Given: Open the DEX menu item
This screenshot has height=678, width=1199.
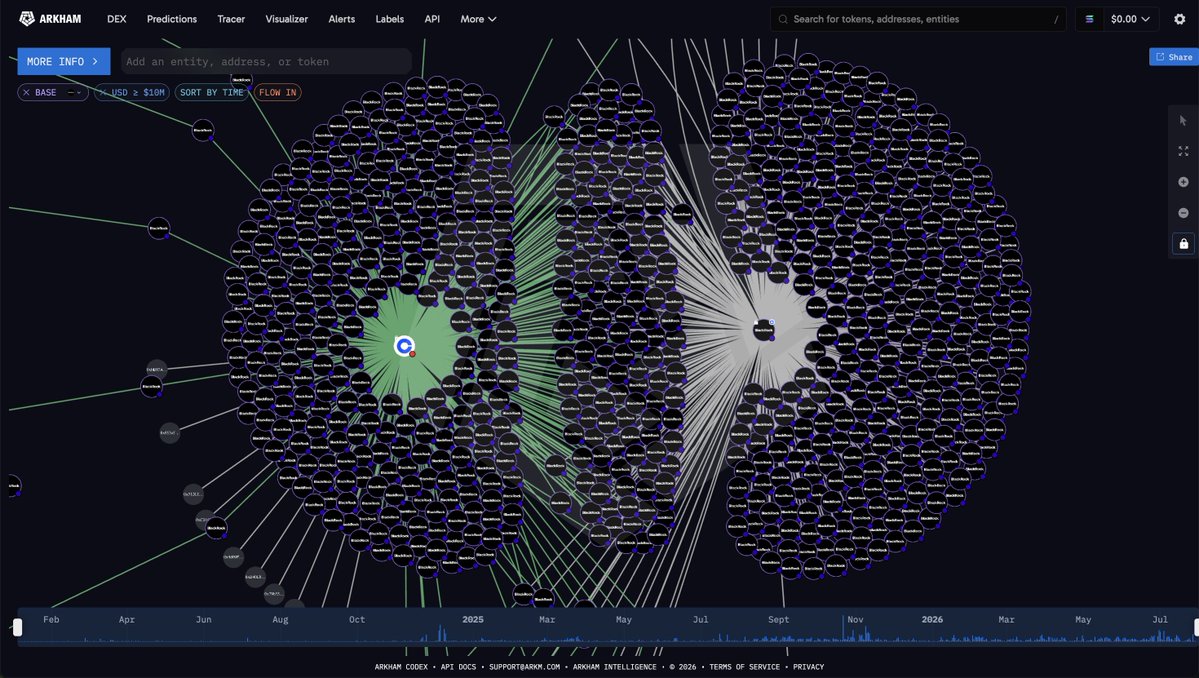Looking at the screenshot, I should point(116,19).
